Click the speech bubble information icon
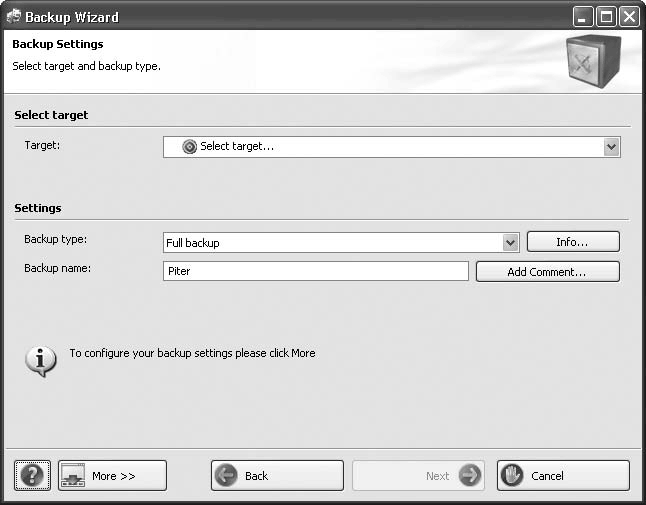Image resolution: width=646 pixels, height=505 pixels. tap(40, 360)
